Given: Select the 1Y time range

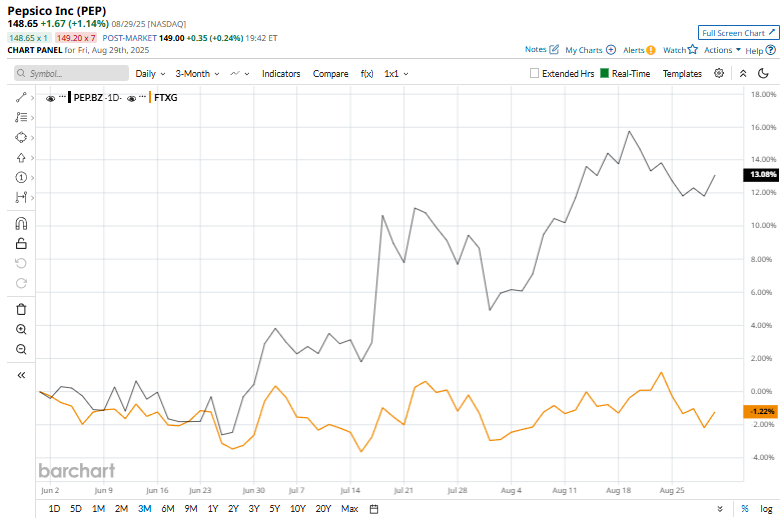Looking at the screenshot, I should click(x=213, y=509).
